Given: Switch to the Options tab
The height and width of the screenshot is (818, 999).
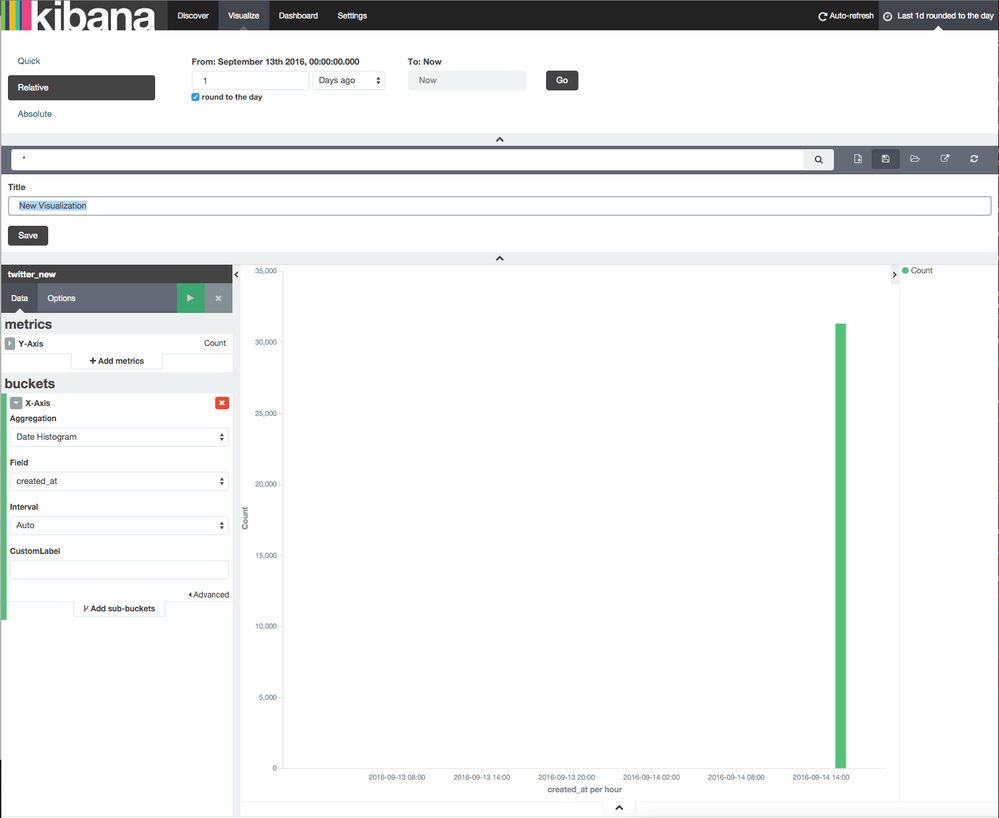Looking at the screenshot, I should [x=61, y=298].
